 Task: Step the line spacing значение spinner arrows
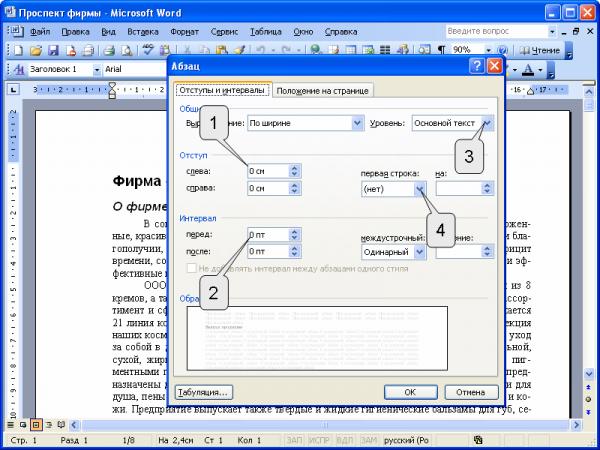tap(487, 252)
